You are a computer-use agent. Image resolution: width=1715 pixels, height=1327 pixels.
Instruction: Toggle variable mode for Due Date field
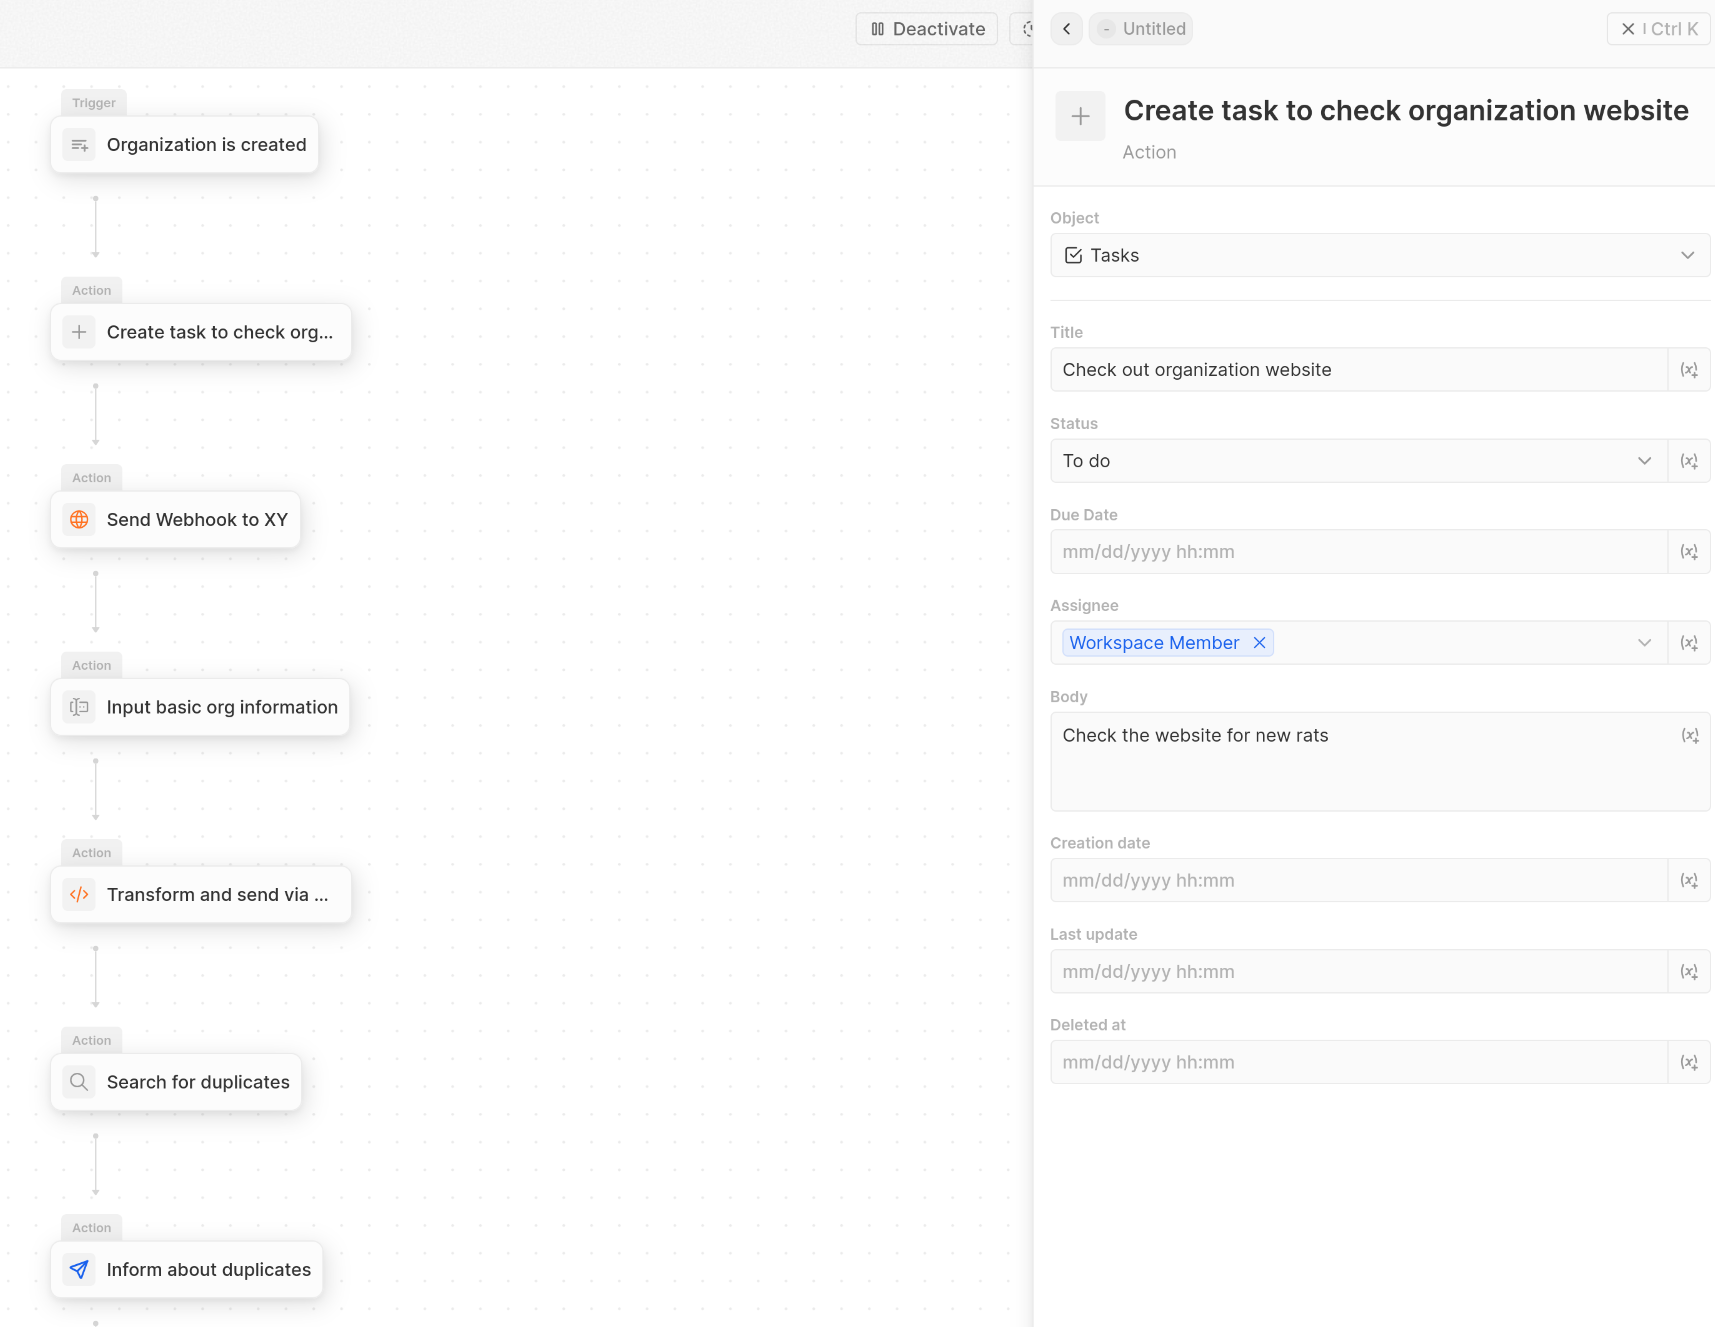1690,551
